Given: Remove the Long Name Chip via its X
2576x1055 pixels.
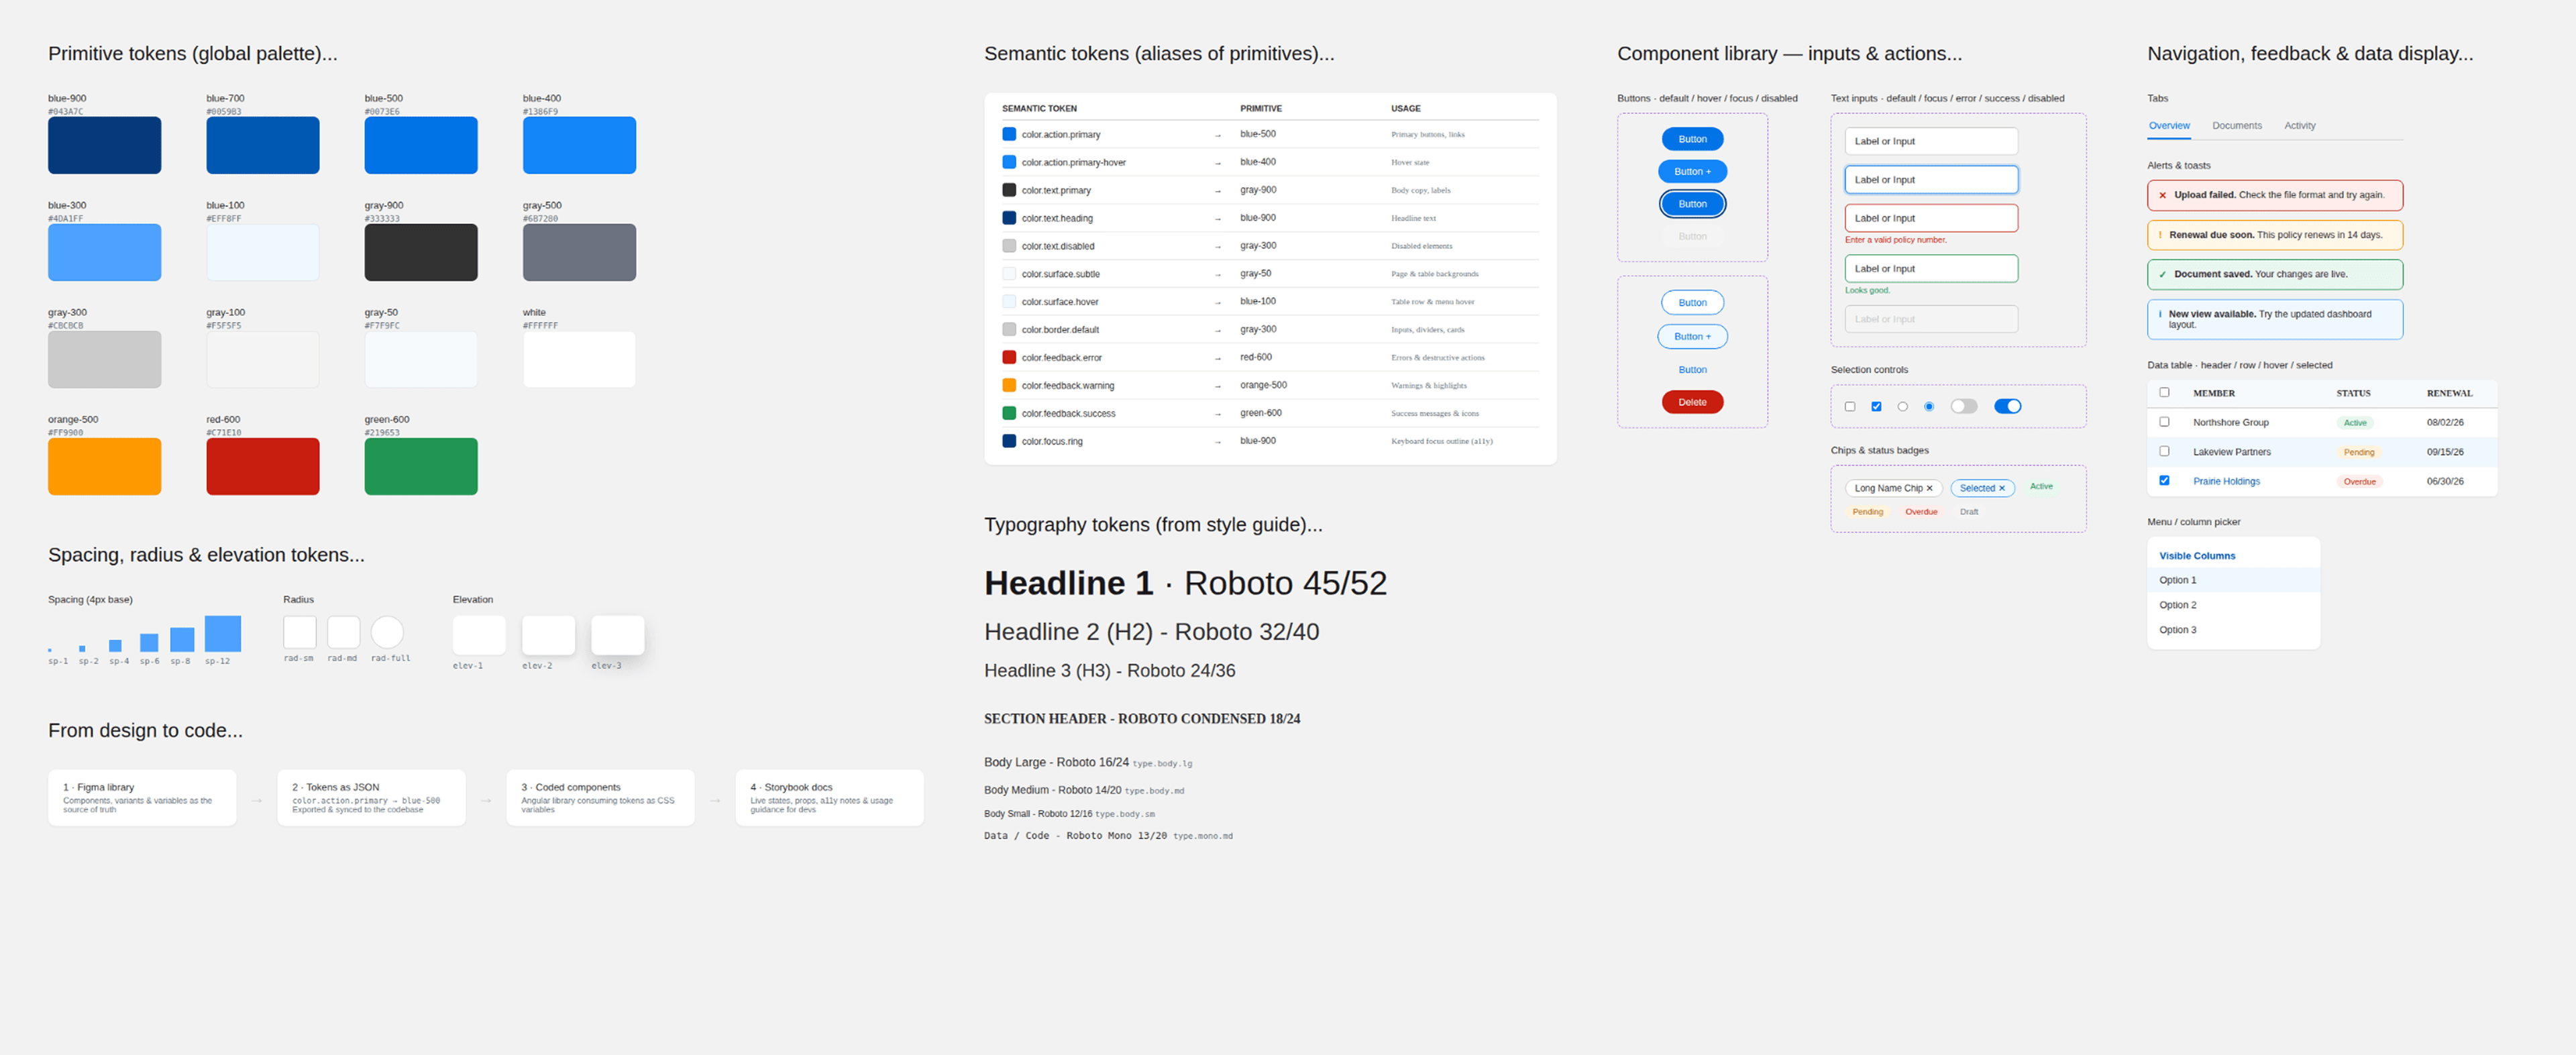Looking at the screenshot, I should click(1929, 488).
